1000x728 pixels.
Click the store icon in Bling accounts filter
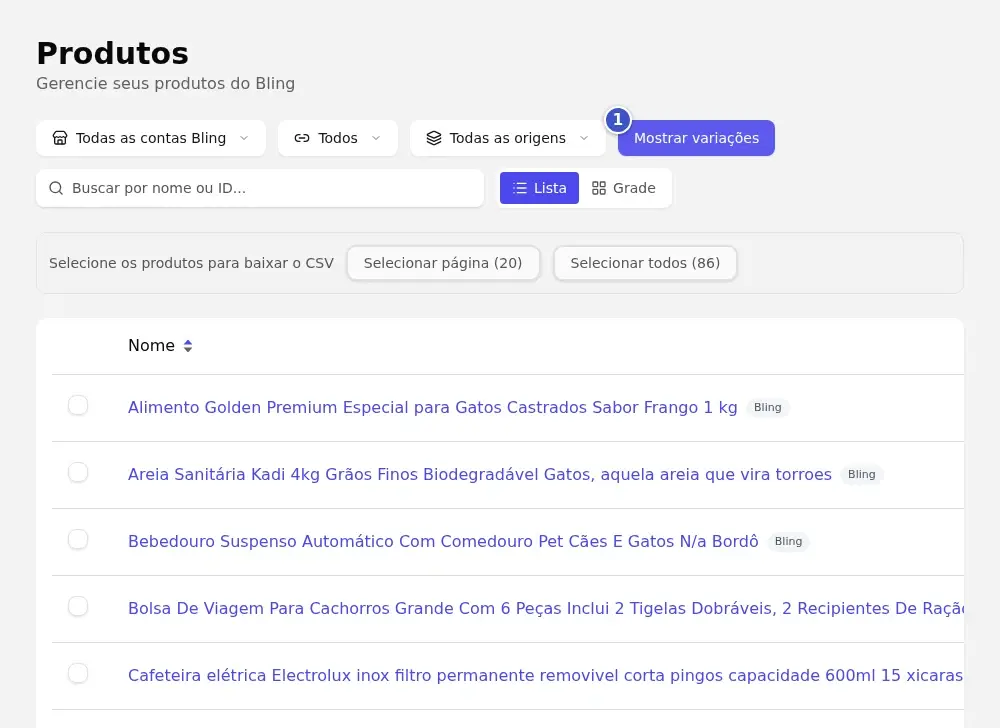[60, 138]
